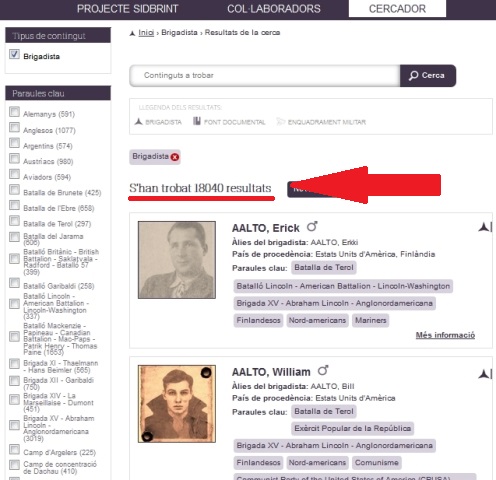Click the male symbol next to AALTO, Erick
The height and width of the screenshot is (480, 496).
coord(312,226)
